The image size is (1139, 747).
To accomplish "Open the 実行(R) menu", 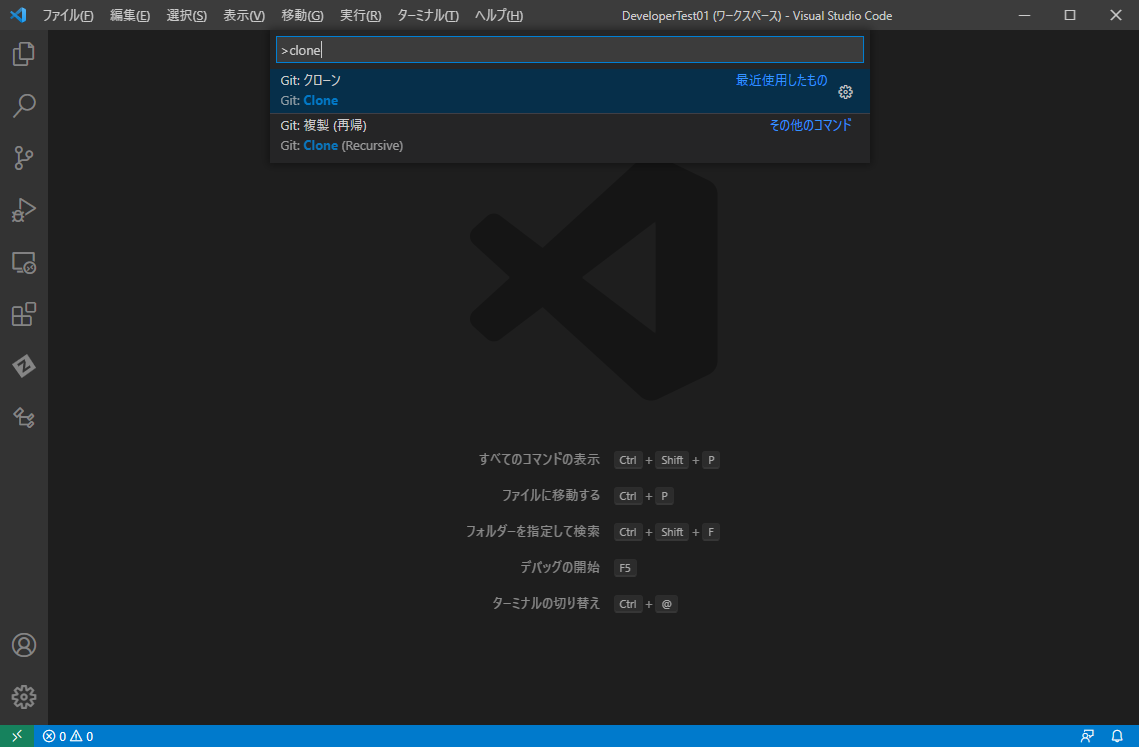I will point(360,15).
